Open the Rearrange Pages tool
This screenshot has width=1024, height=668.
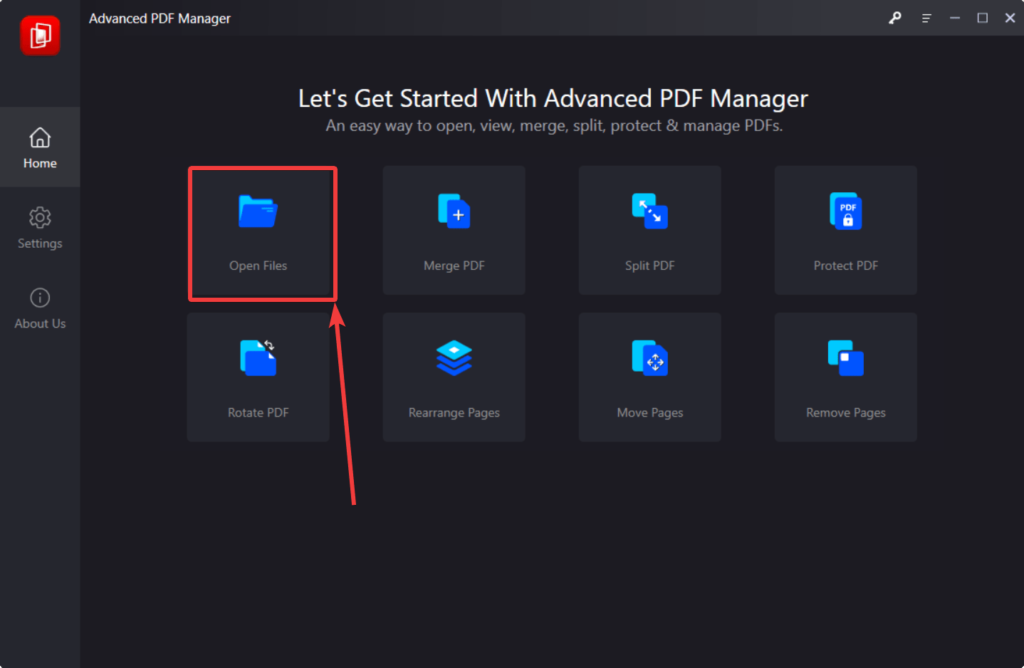(x=454, y=377)
